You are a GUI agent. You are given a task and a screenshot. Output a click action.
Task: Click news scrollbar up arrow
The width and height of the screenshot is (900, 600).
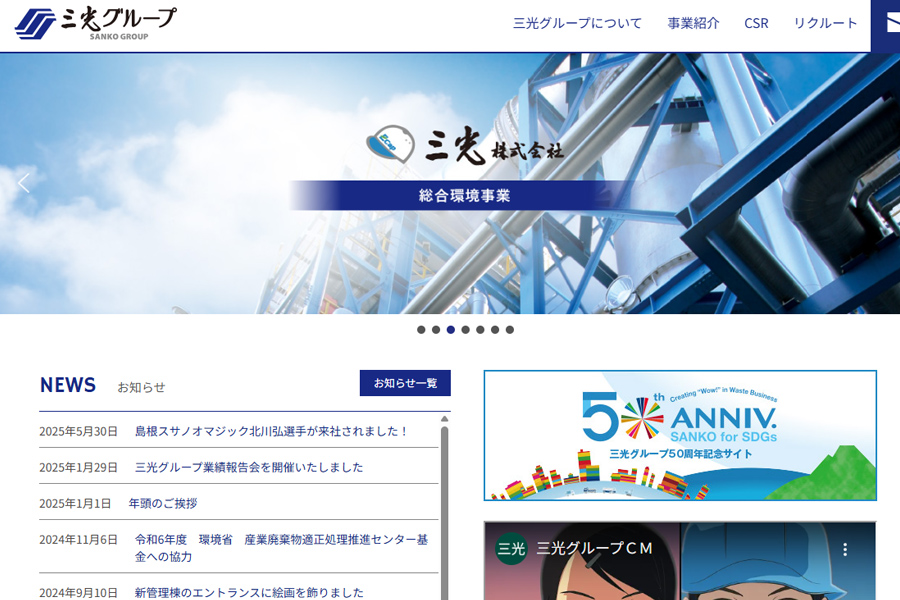coord(444,419)
